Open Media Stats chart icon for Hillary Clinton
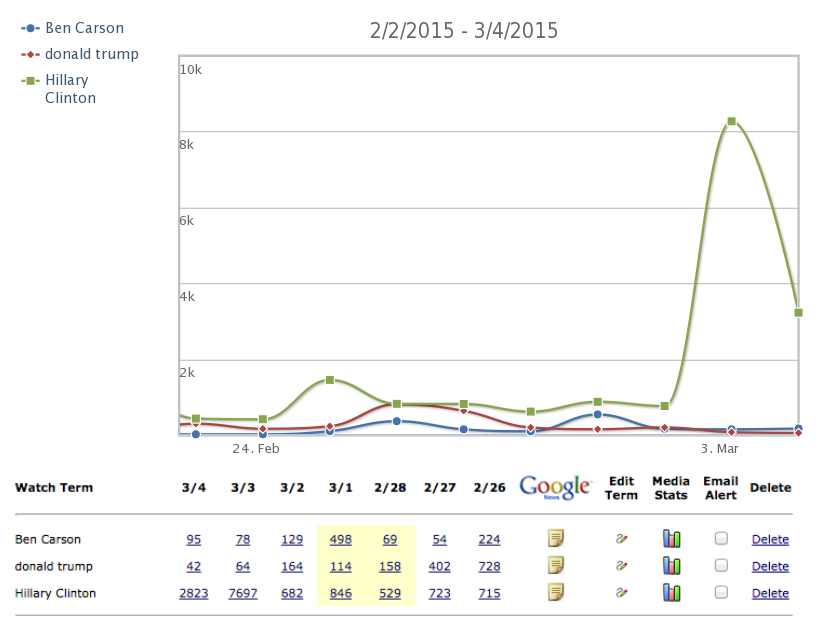The image size is (820, 629). click(671, 593)
